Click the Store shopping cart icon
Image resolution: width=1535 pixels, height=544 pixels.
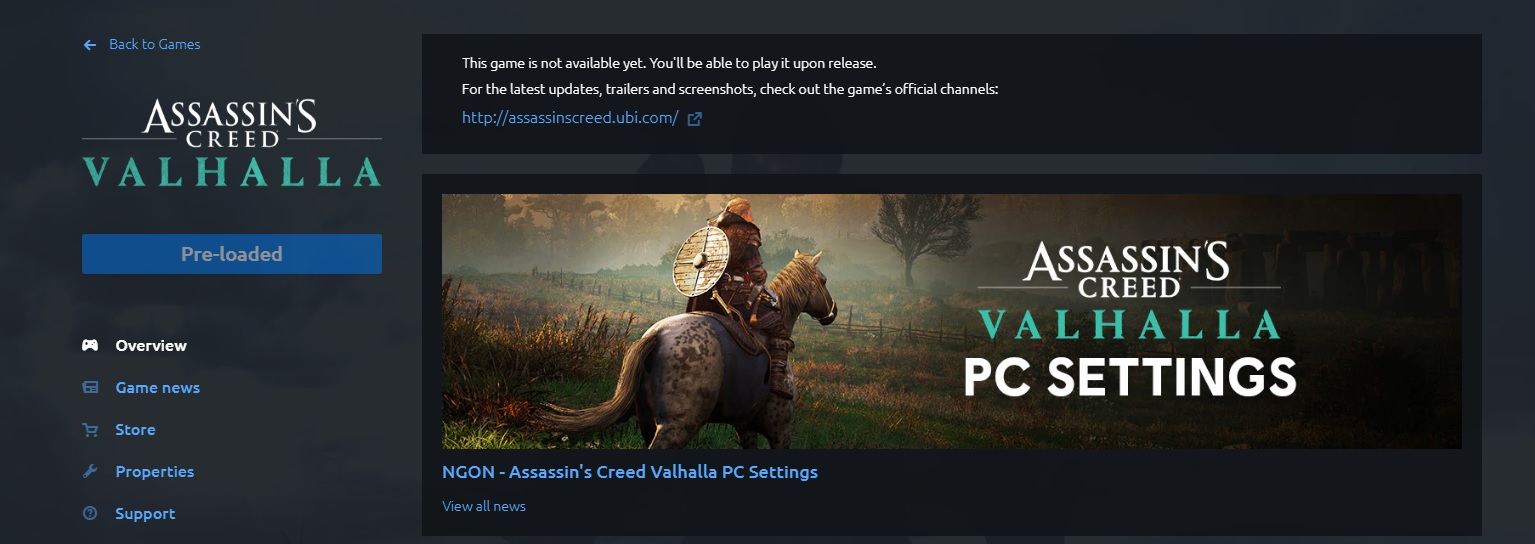pos(90,429)
